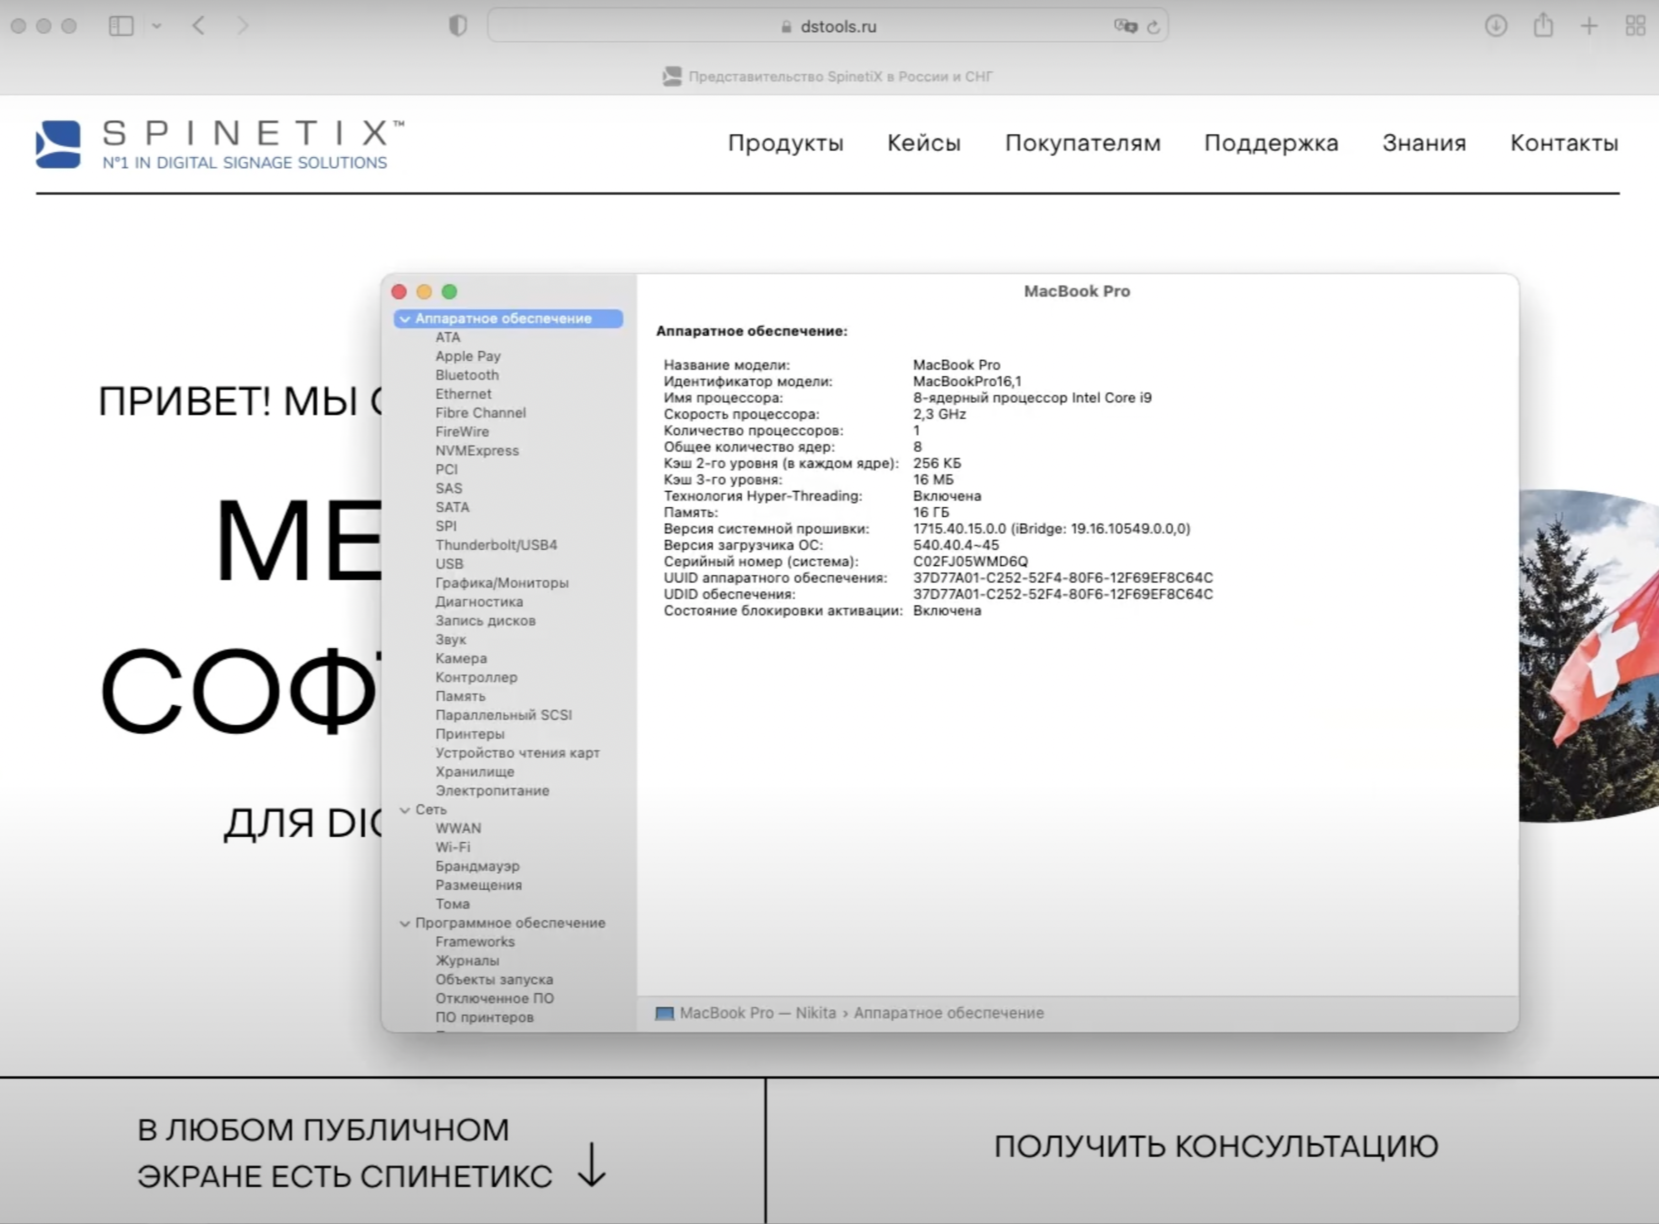Click the down arrow next to СПИНЕТИКС
The image size is (1659, 1224).
point(593,1165)
